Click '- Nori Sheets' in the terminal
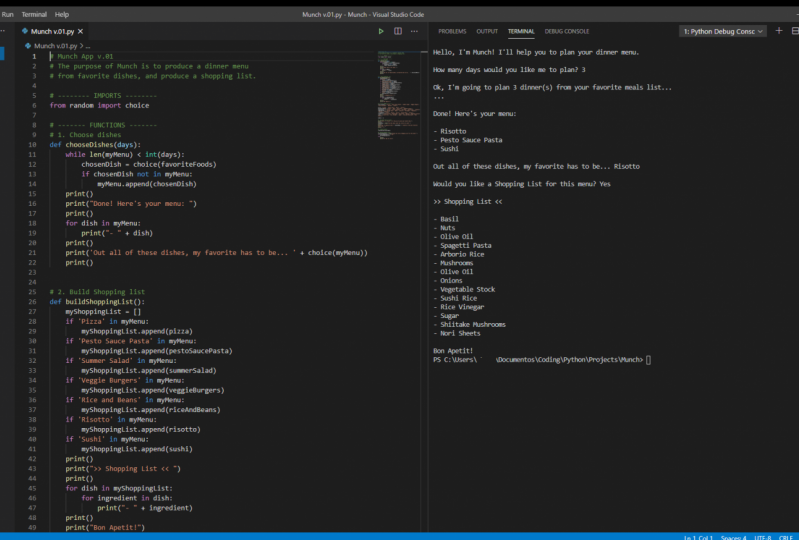The height and width of the screenshot is (540, 799). point(457,333)
